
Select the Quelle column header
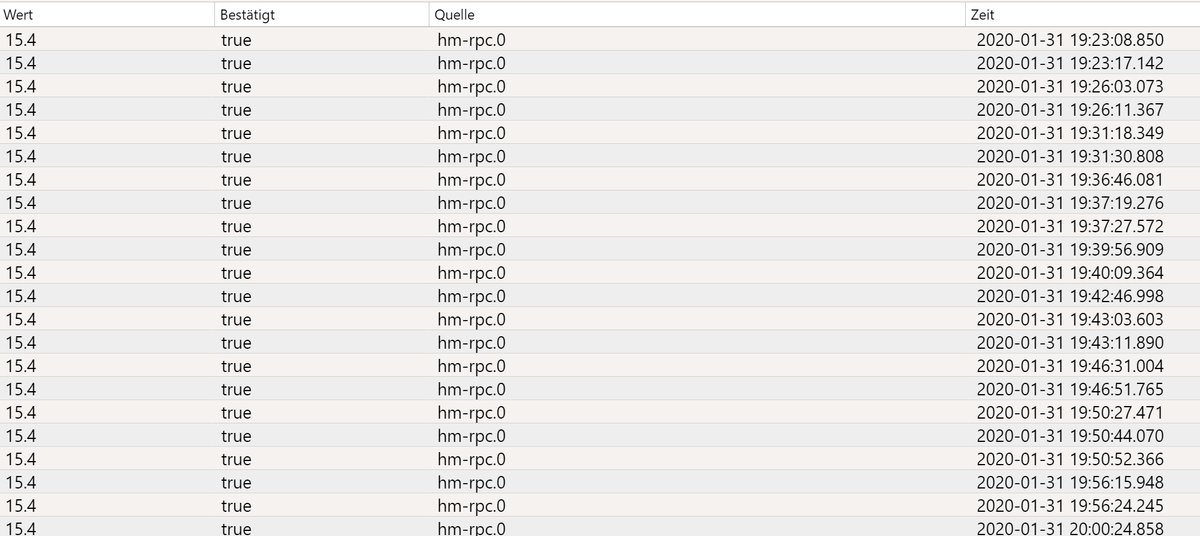697,15
